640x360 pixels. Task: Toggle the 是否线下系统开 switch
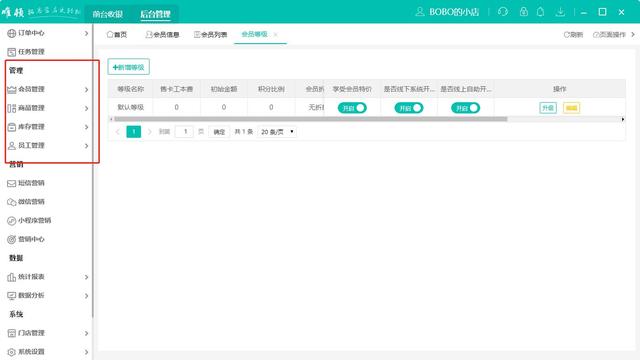[409, 108]
